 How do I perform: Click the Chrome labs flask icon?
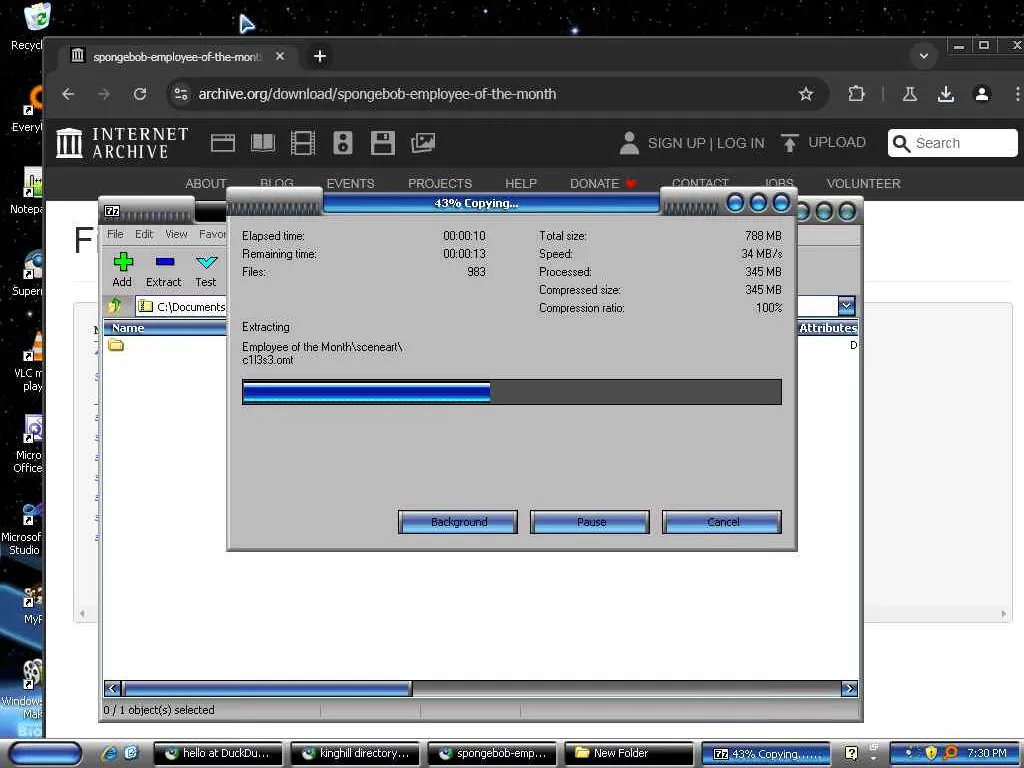coord(910,94)
